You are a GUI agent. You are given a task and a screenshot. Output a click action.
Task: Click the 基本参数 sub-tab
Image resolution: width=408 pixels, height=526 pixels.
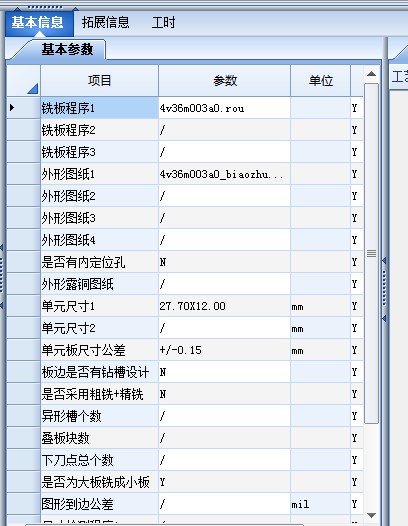67,50
